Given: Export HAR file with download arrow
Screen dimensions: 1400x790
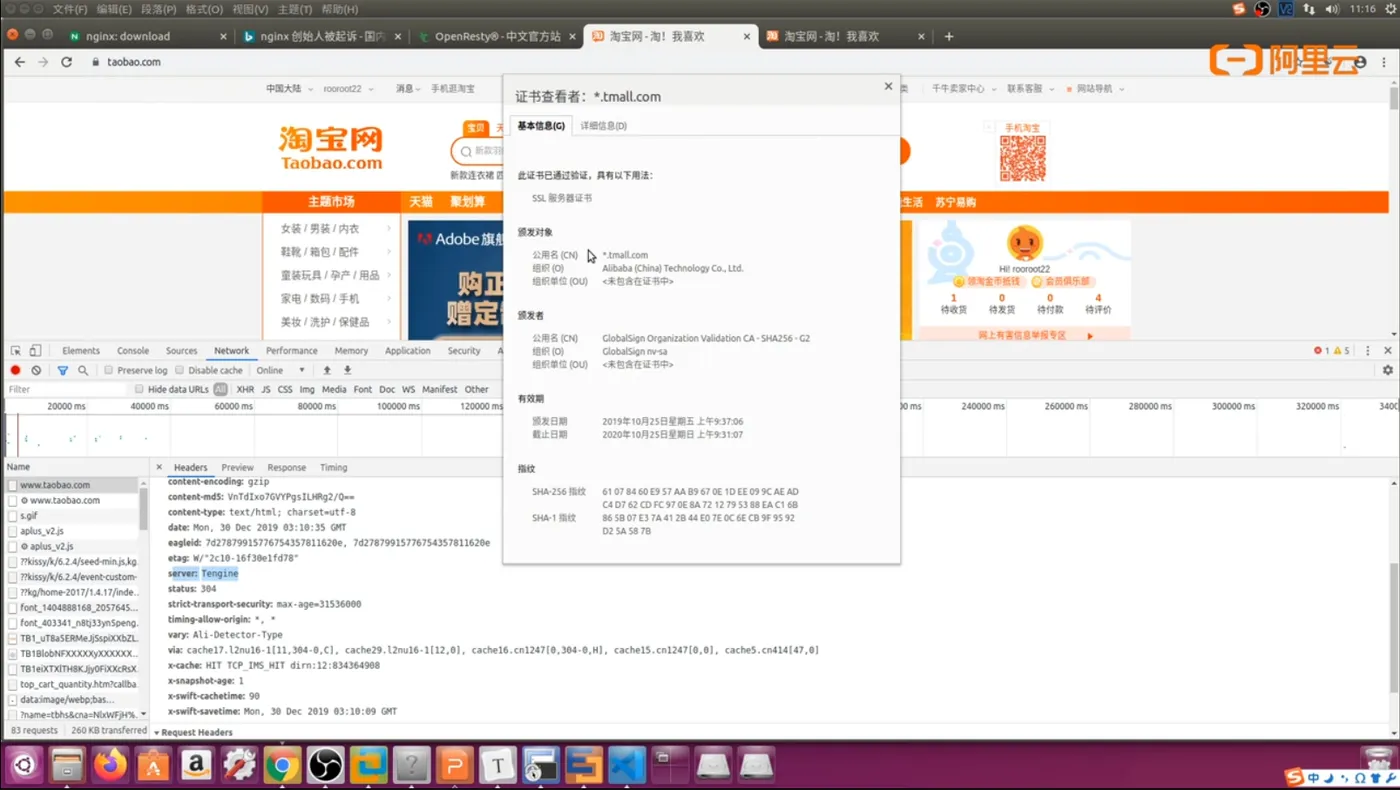Looking at the screenshot, I should (x=347, y=370).
